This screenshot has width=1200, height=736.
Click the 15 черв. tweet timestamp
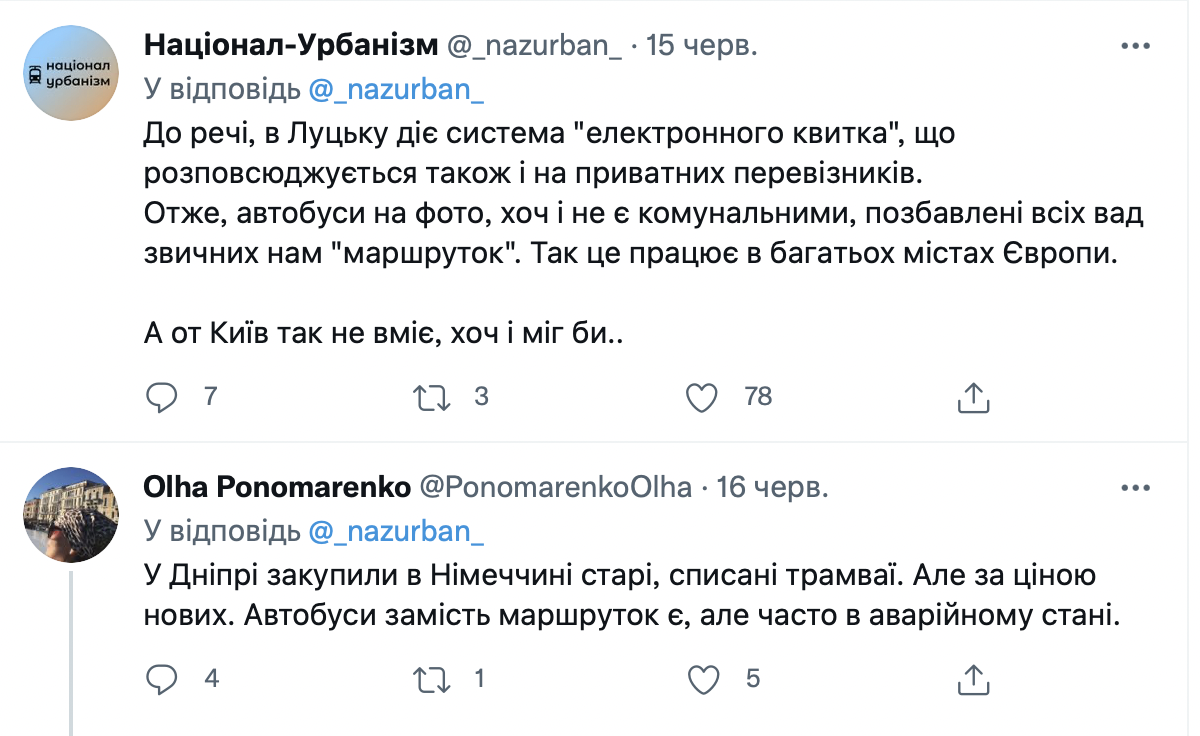point(702,46)
